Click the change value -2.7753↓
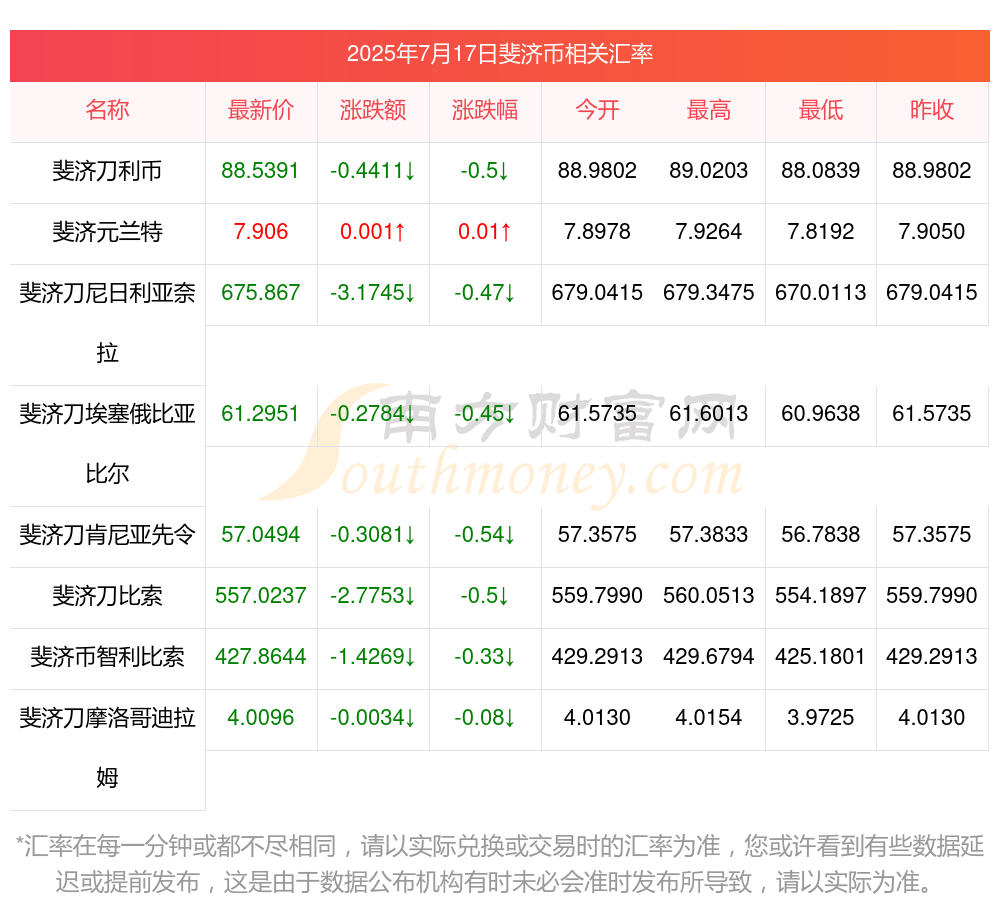This screenshot has width=1000, height=913. tap(373, 595)
